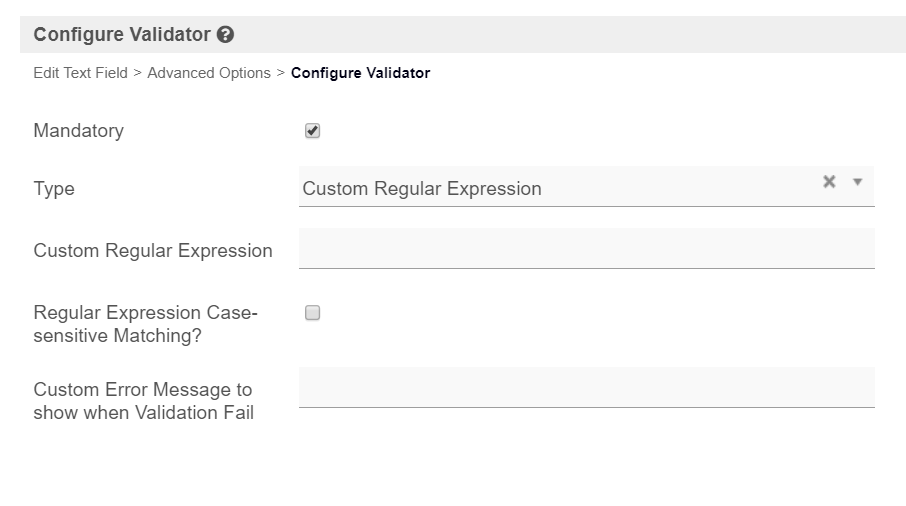Click separator arrow after Advanced Options
Viewport: 906px width, 506px height.
click(x=281, y=73)
